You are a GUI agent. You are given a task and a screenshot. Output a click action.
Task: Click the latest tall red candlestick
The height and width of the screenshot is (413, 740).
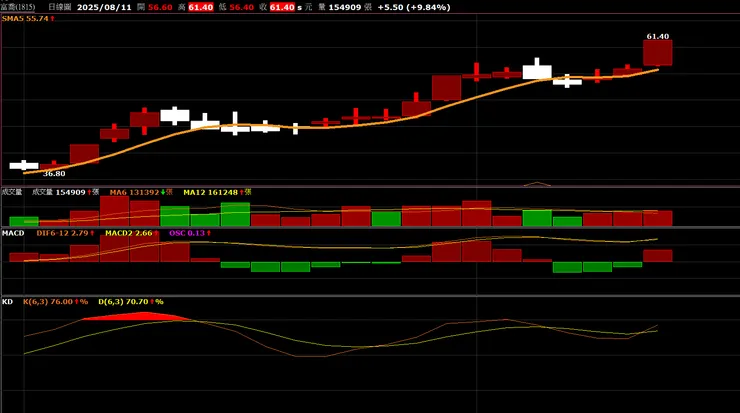657,53
